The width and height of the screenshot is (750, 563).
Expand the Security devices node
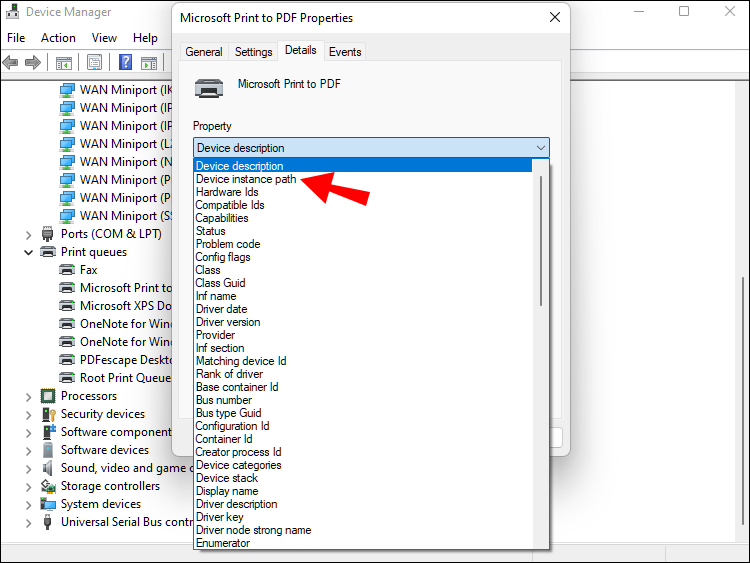coord(28,415)
